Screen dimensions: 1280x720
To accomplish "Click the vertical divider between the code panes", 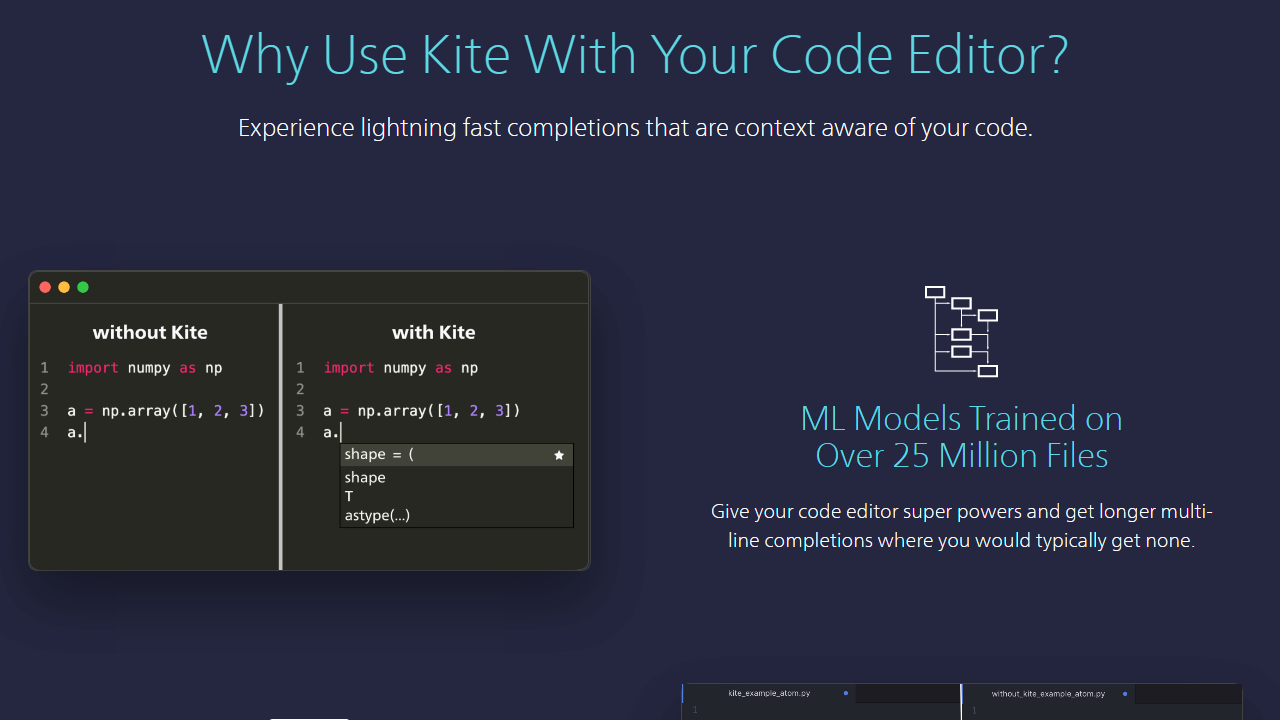I will (281, 437).
